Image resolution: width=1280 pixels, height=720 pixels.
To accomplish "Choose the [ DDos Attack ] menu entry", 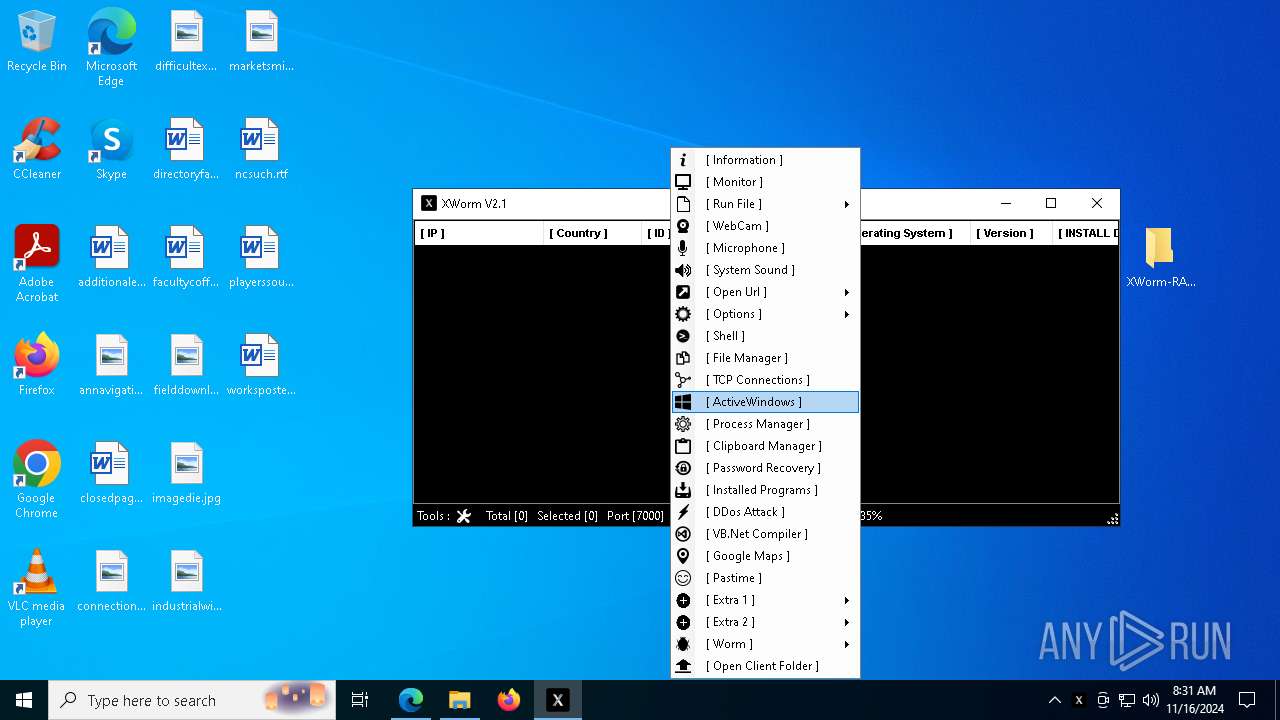I will [765, 512].
